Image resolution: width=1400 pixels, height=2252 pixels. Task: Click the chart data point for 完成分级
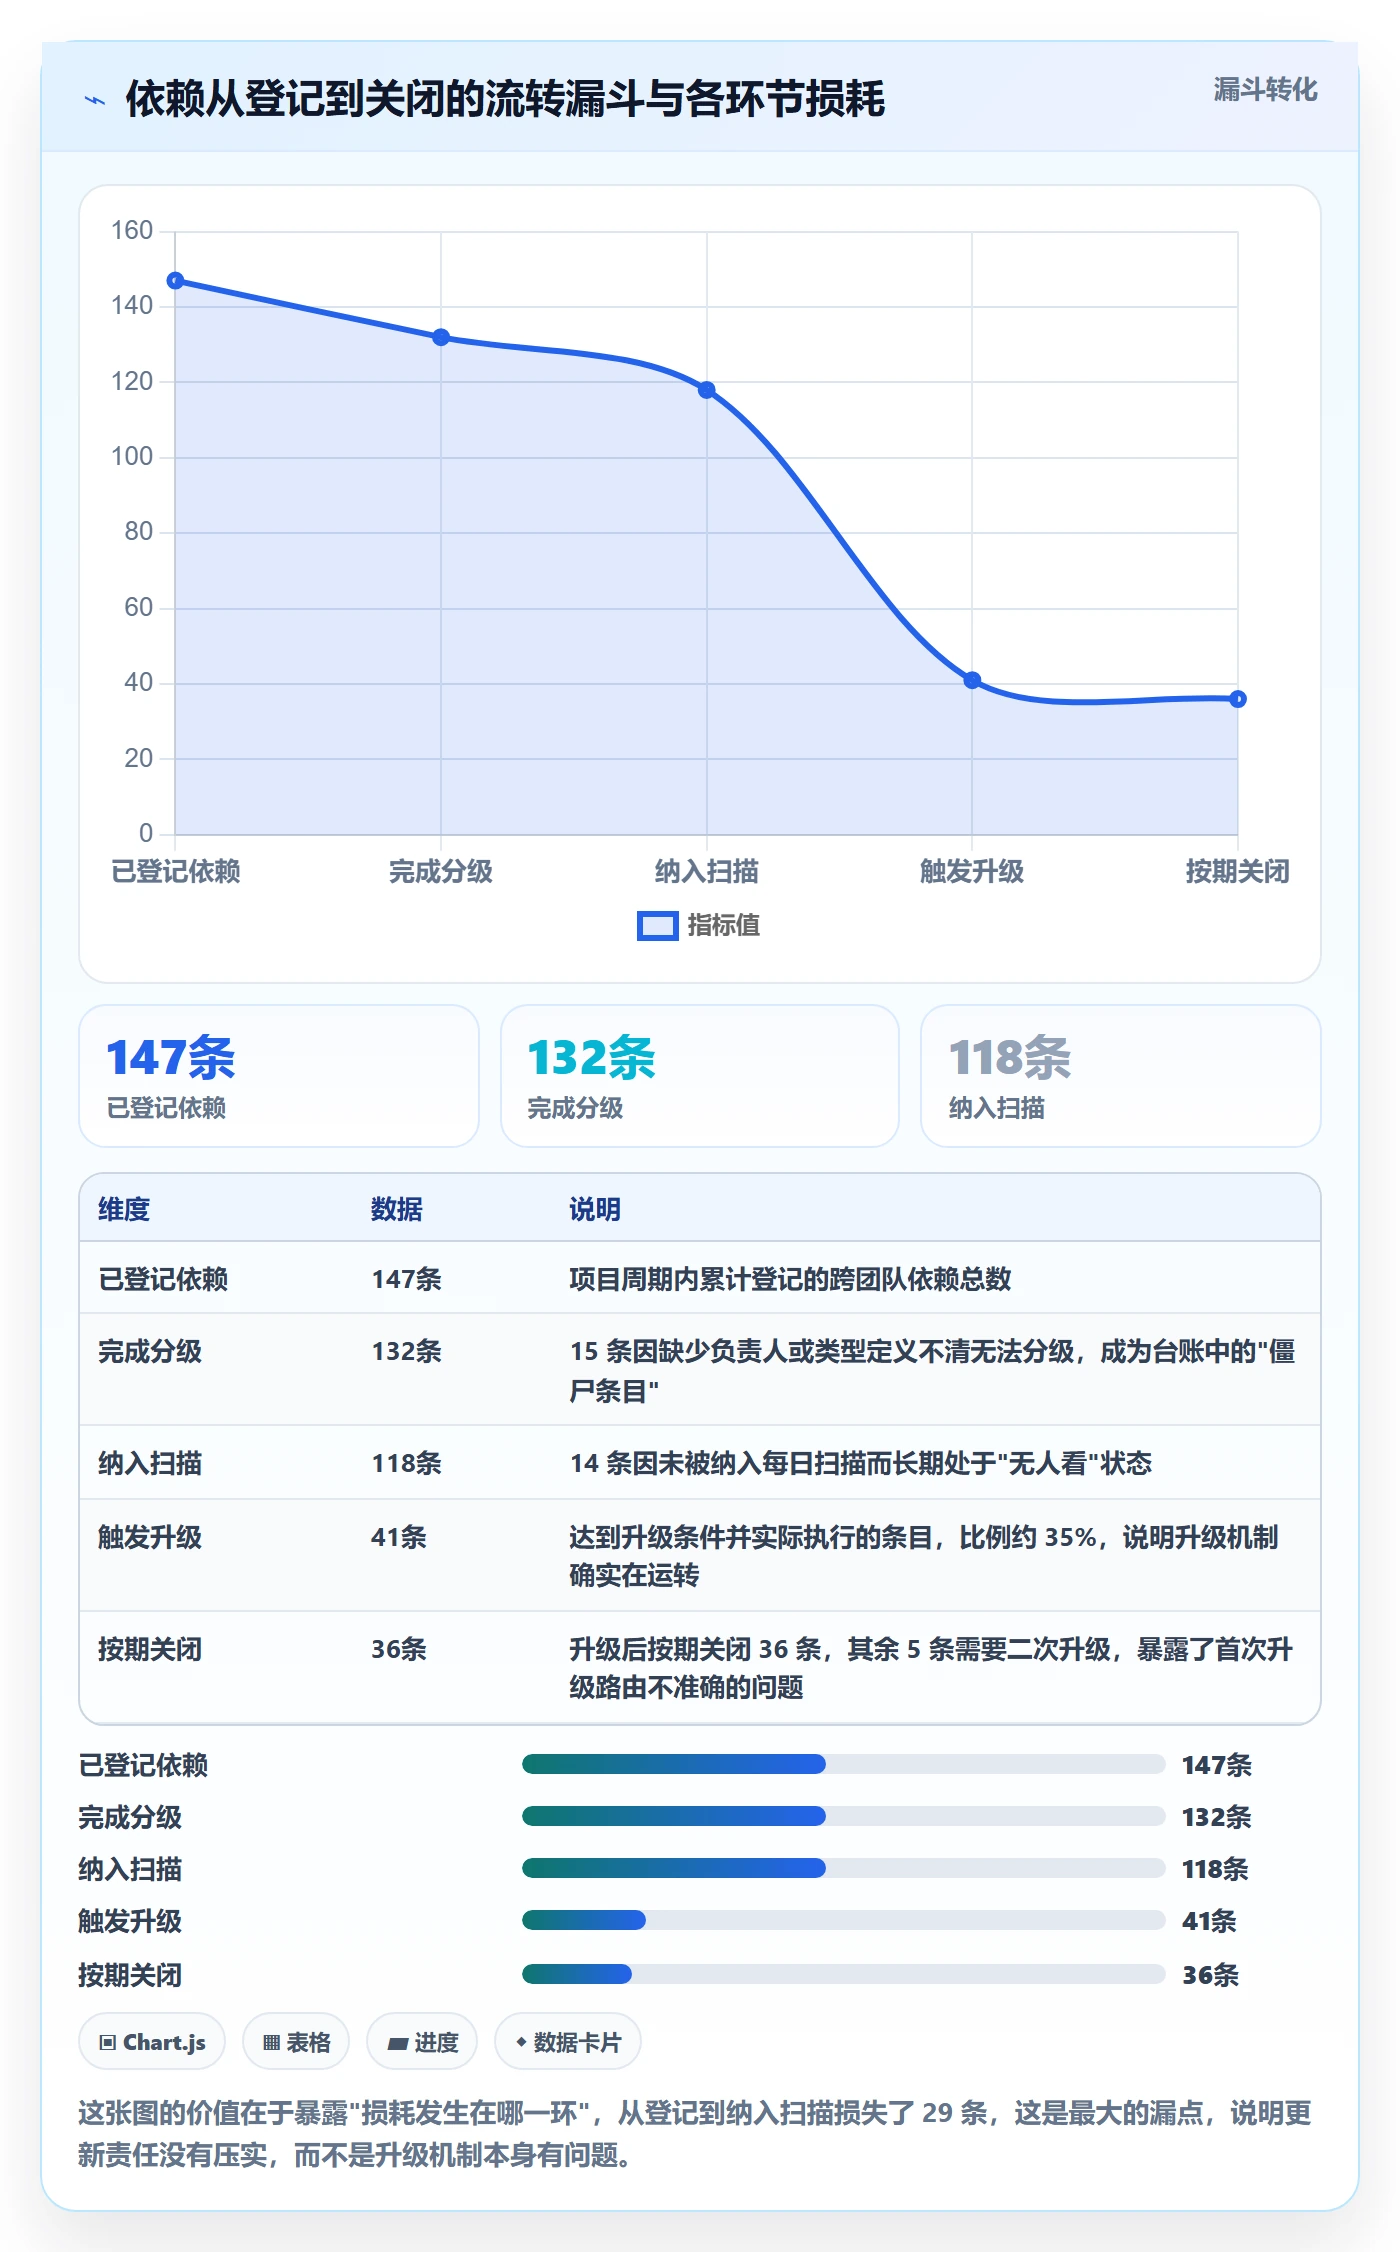(441, 337)
